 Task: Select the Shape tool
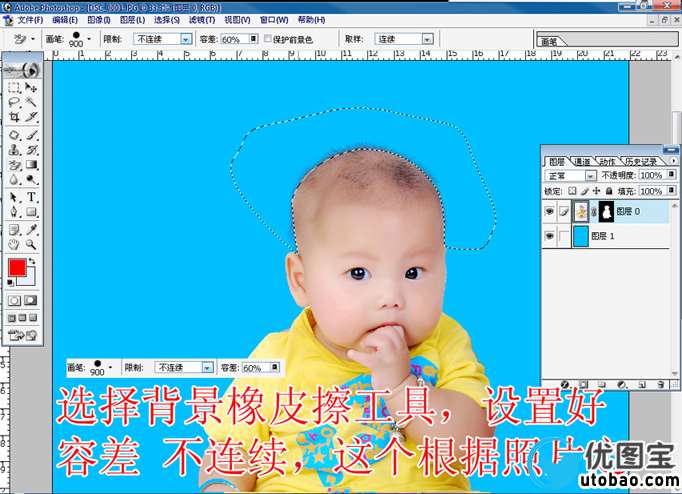(31, 212)
